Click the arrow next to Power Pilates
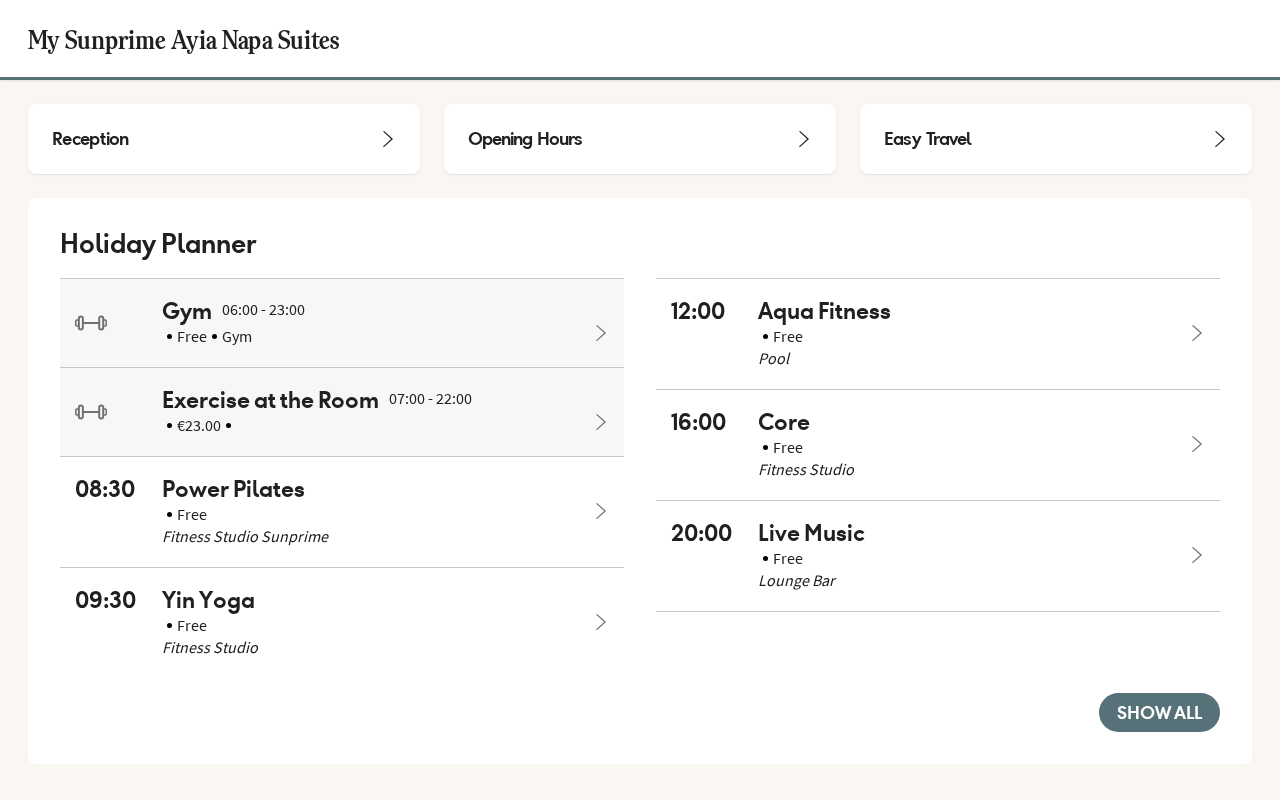The image size is (1280, 800). coord(601,511)
